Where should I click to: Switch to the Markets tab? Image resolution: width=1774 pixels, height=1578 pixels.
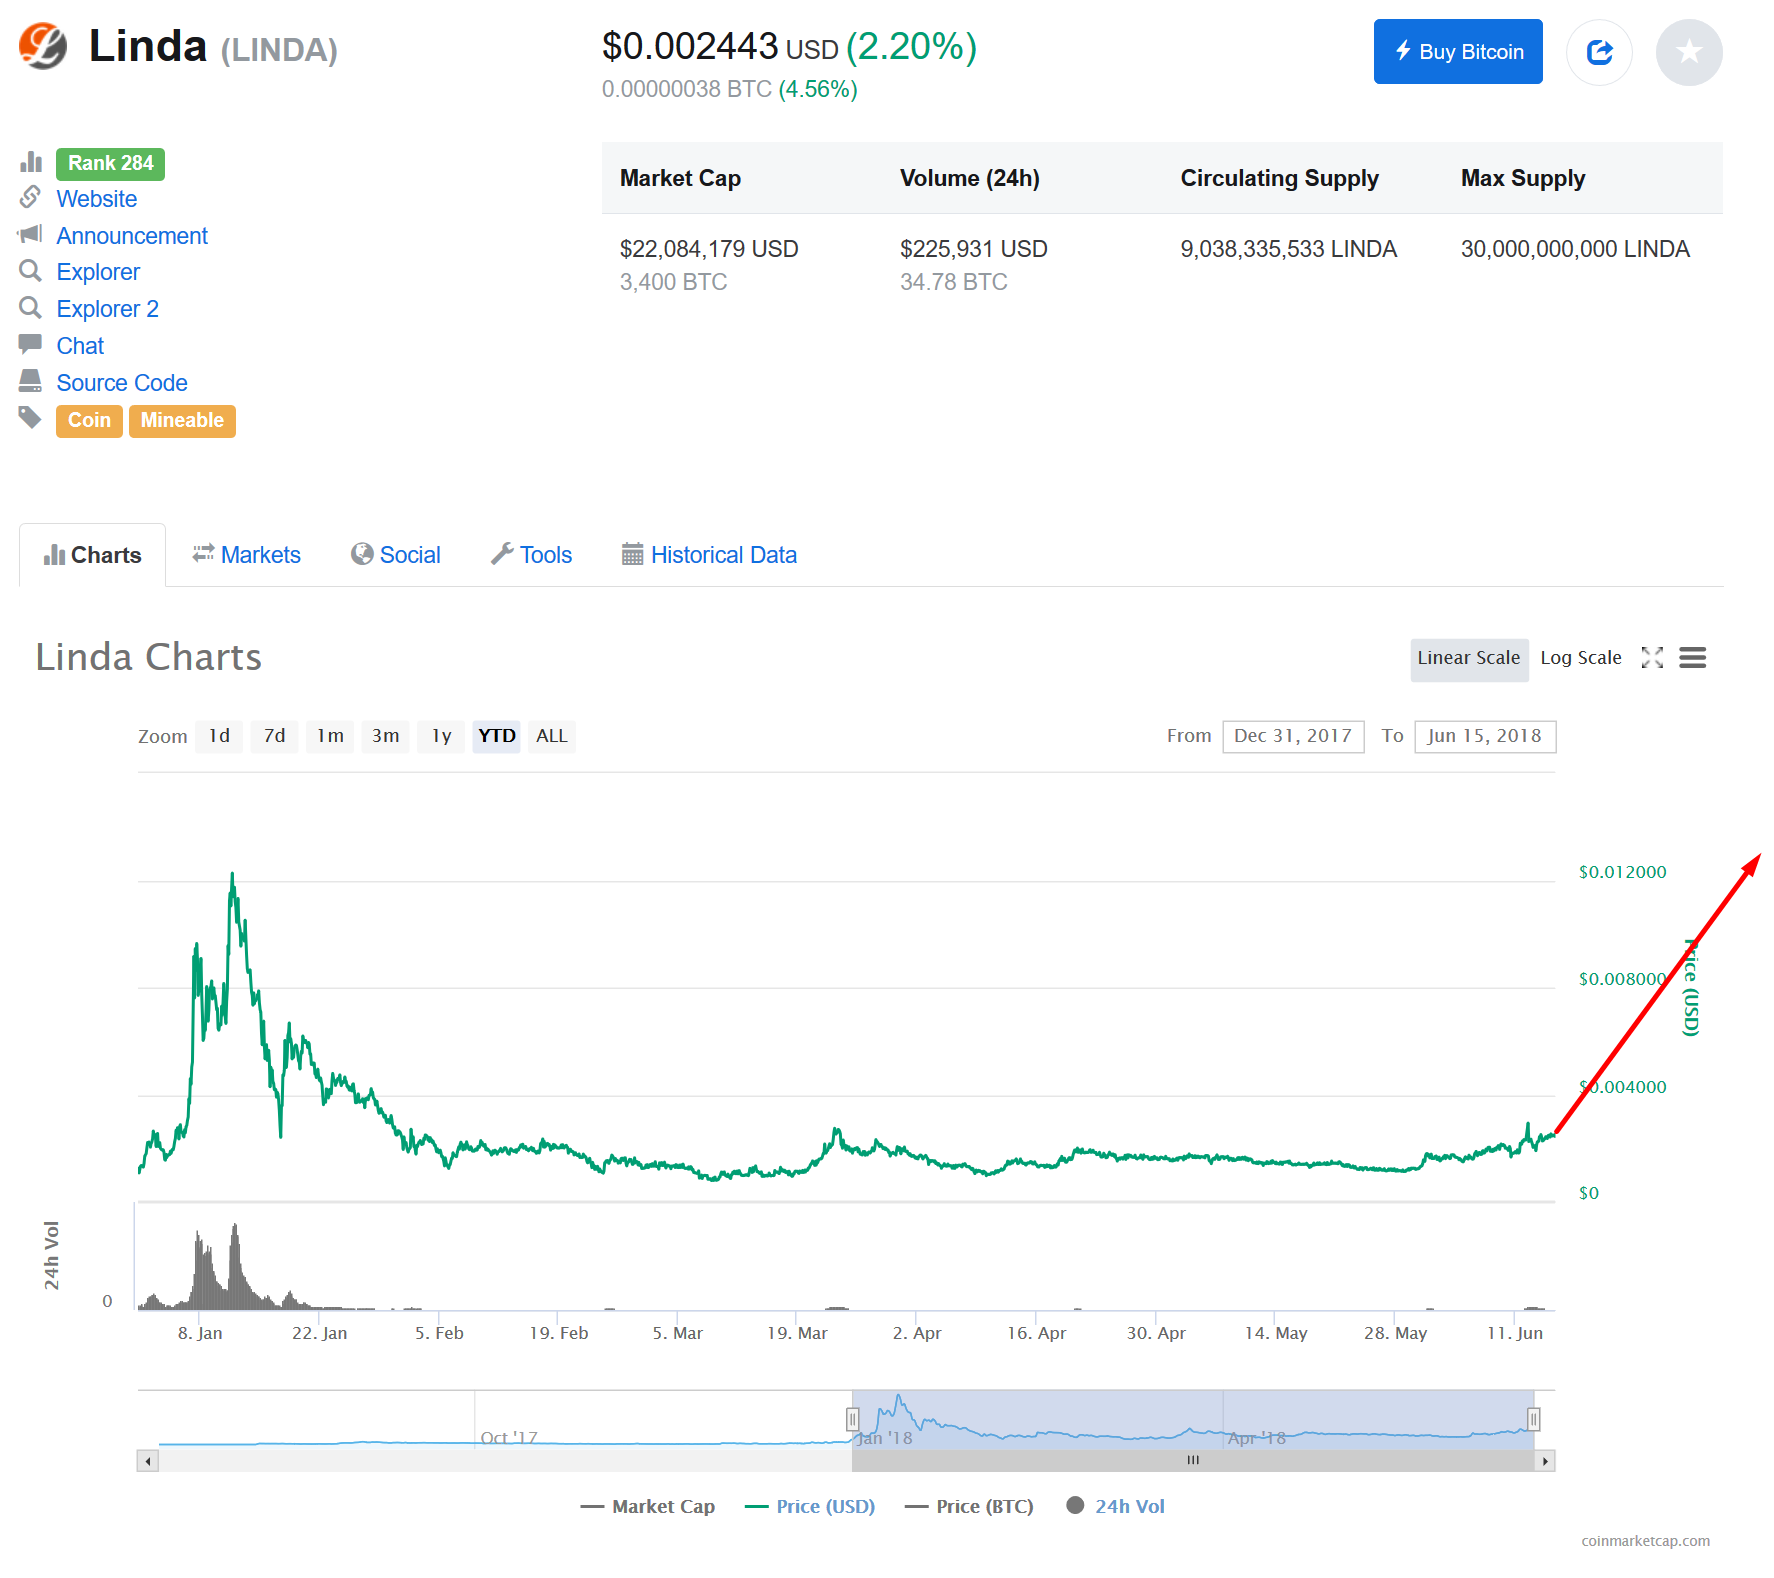click(247, 555)
